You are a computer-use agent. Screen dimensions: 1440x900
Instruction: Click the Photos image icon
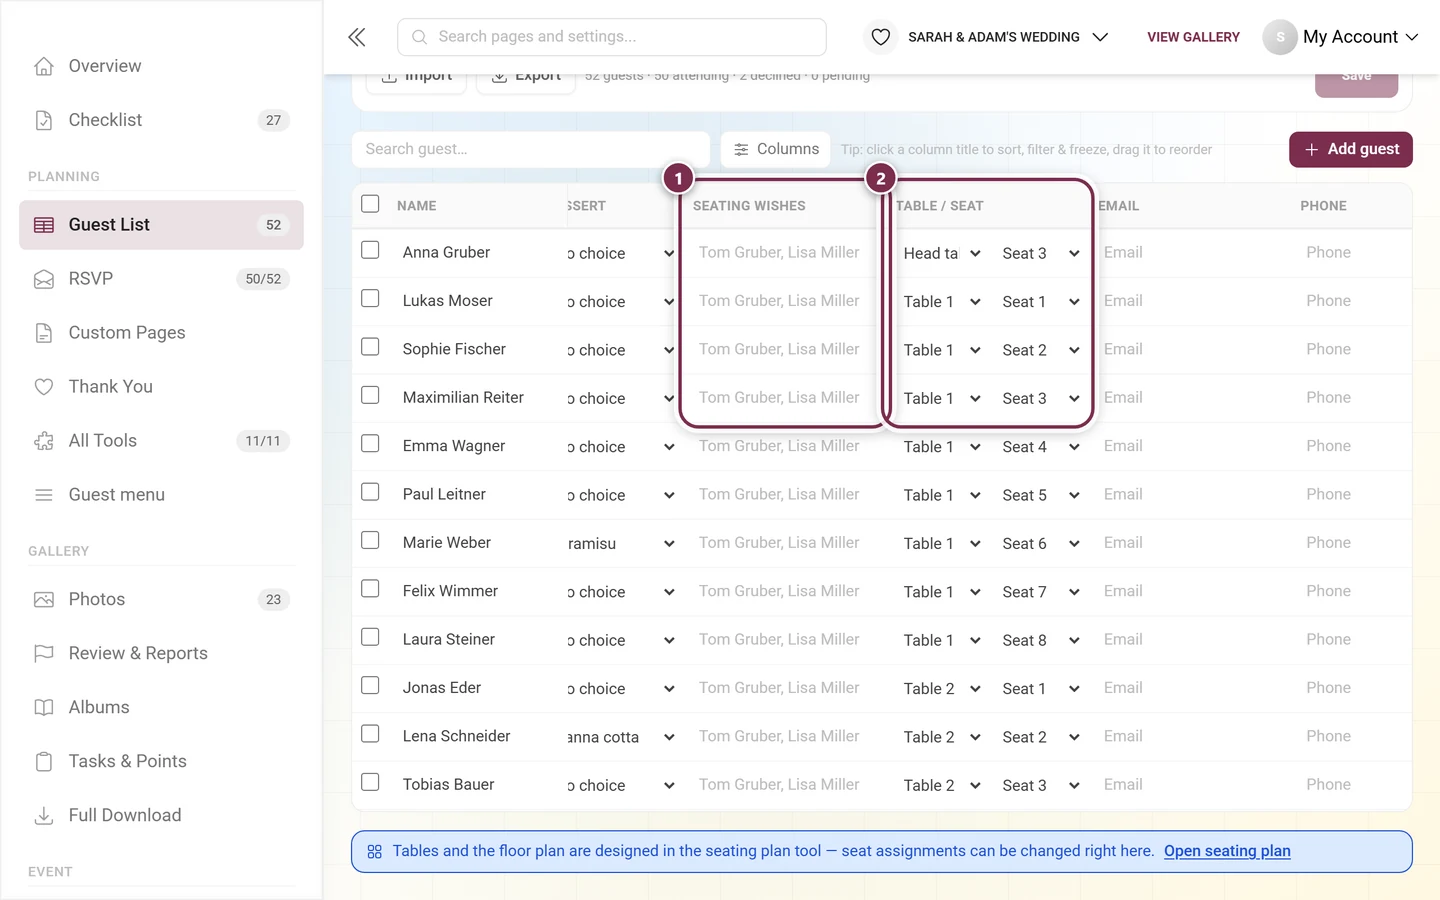click(44, 600)
